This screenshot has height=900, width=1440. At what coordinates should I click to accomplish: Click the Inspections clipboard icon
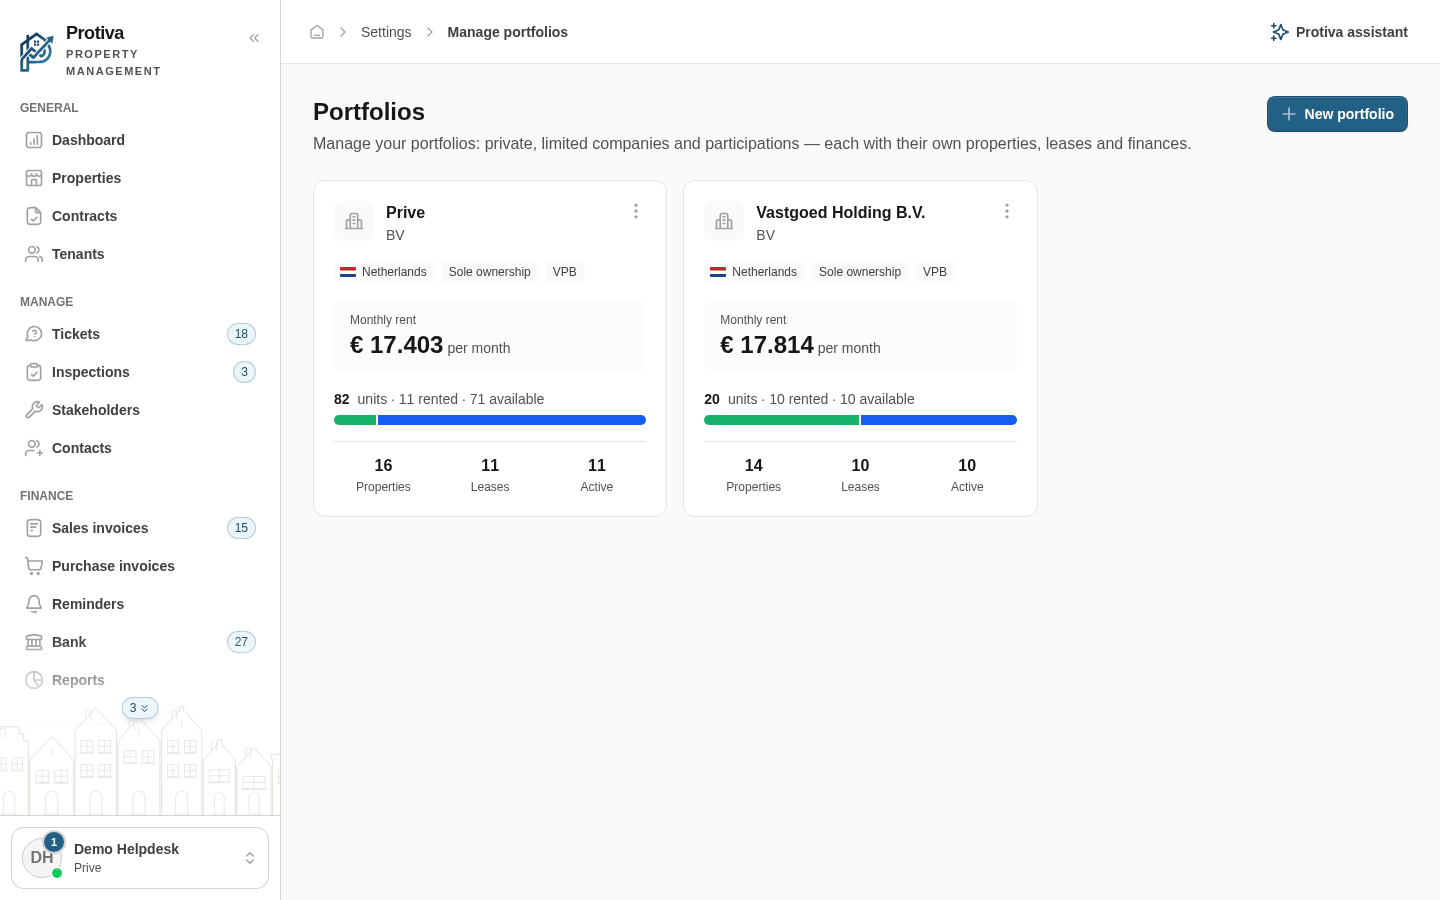pyautogui.click(x=34, y=372)
